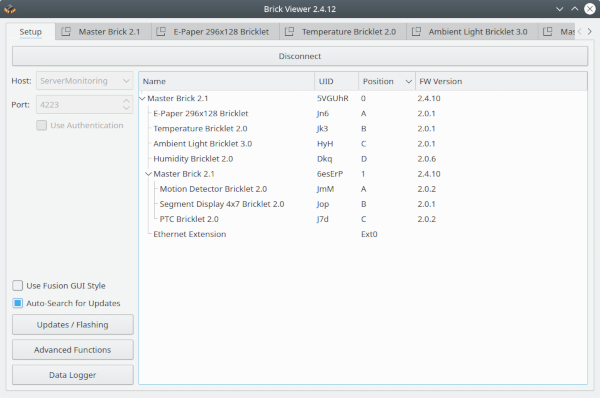The width and height of the screenshot is (600, 398).
Task: Decrease the Port value with the down arrow
Action: coord(126,108)
